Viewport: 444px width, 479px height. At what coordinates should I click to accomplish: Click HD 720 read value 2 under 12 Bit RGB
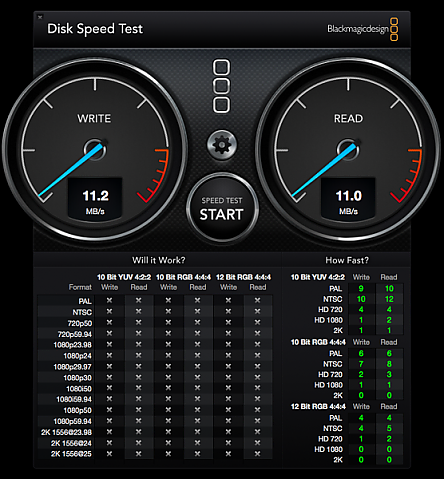pos(389,439)
